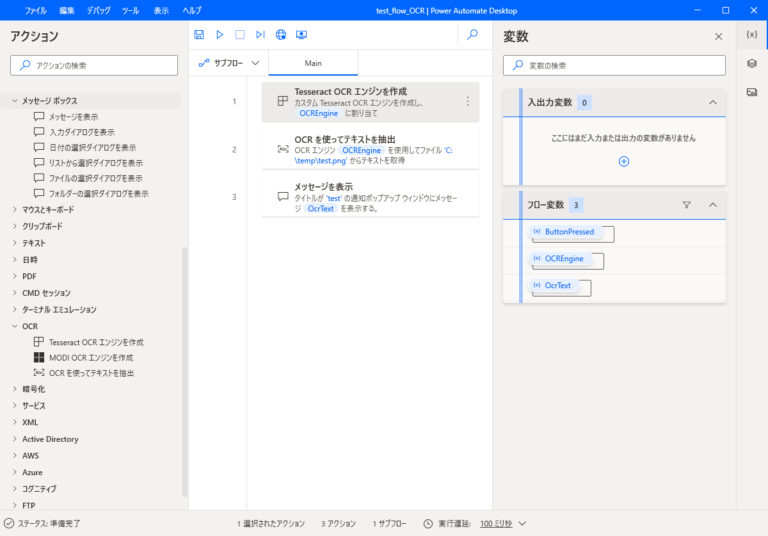
Task: Open the サブフロー dropdown
Action: [x=229, y=63]
